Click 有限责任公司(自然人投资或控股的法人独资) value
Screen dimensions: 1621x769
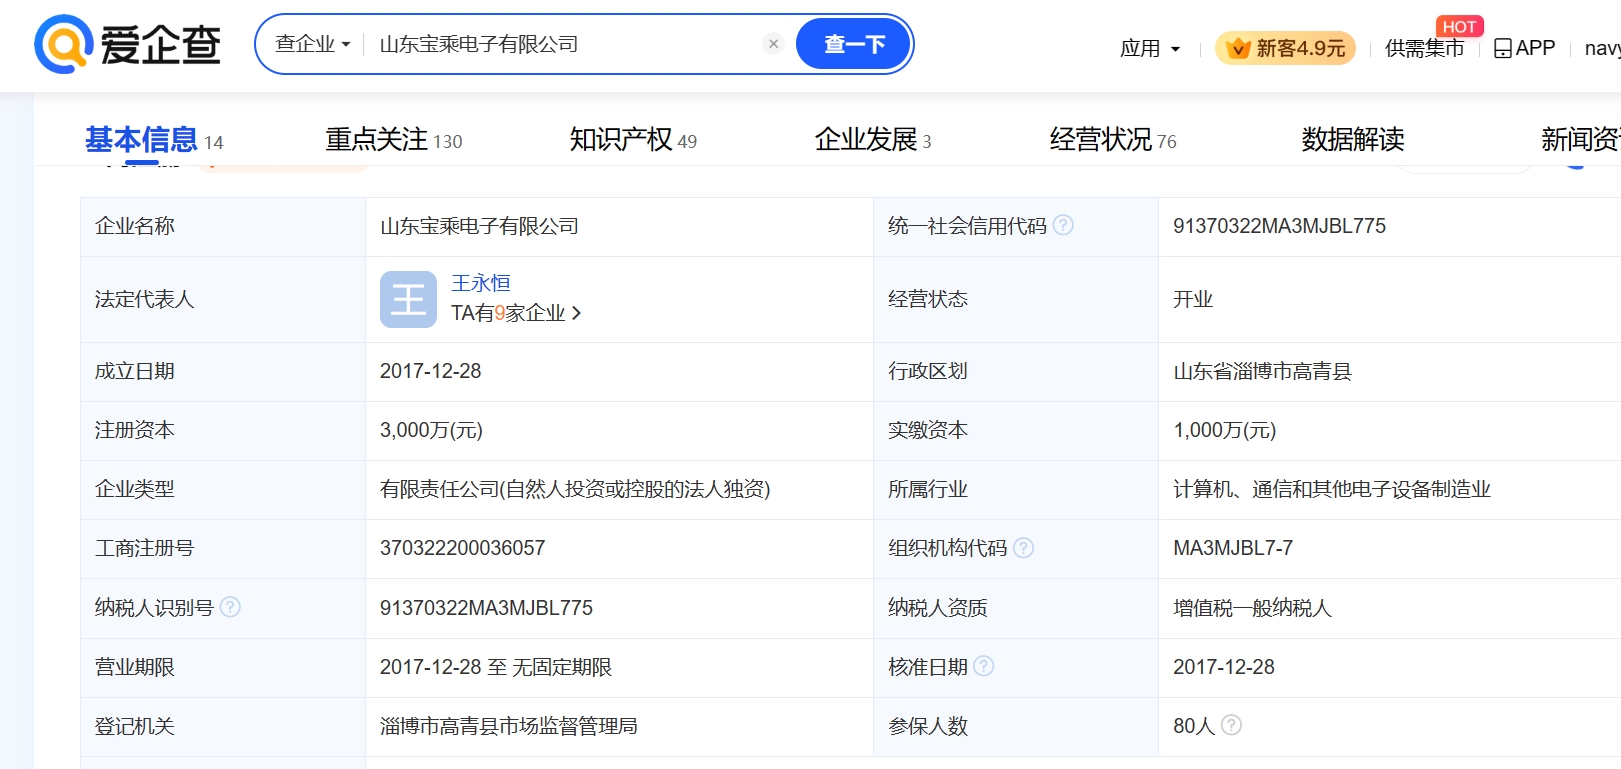coord(575,489)
